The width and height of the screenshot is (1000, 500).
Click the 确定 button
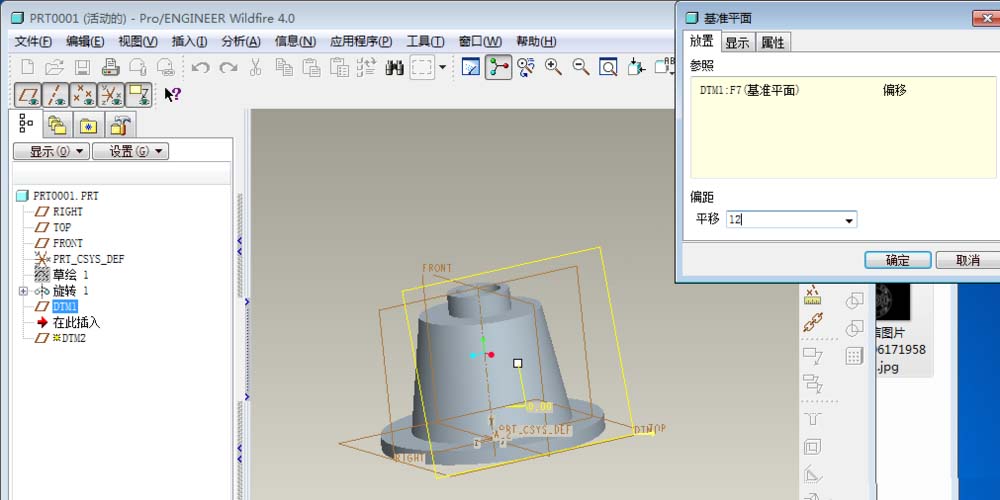pyautogui.click(x=897, y=260)
